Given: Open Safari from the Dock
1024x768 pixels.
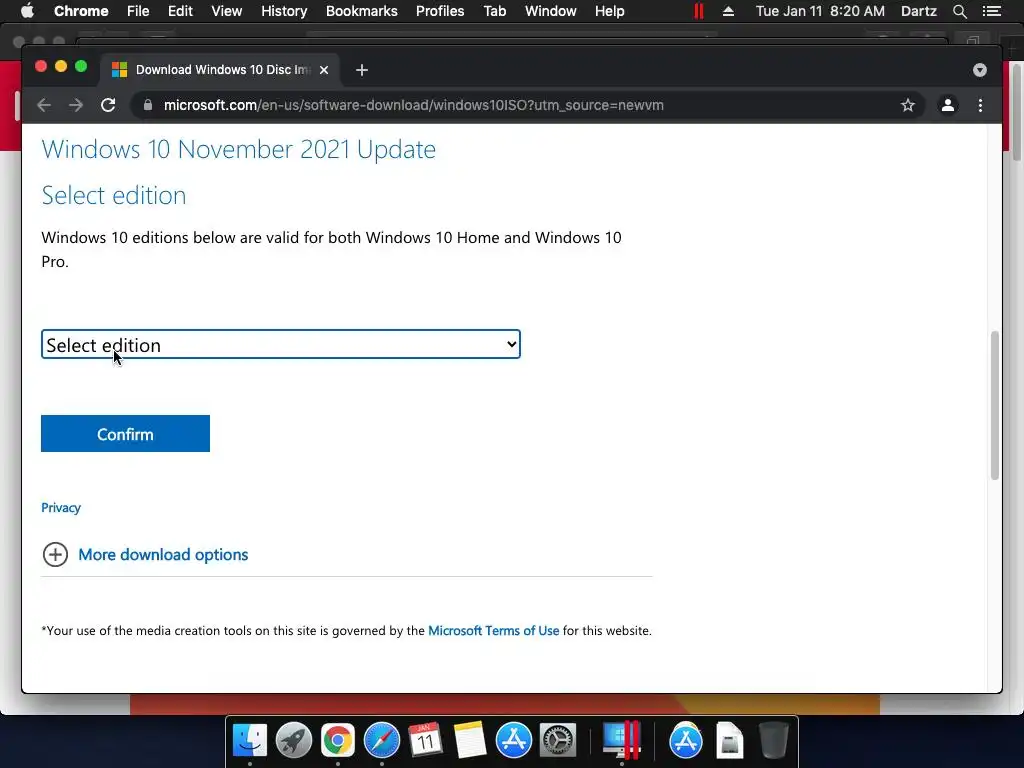Looking at the screenshot, I should pos(381,740).
